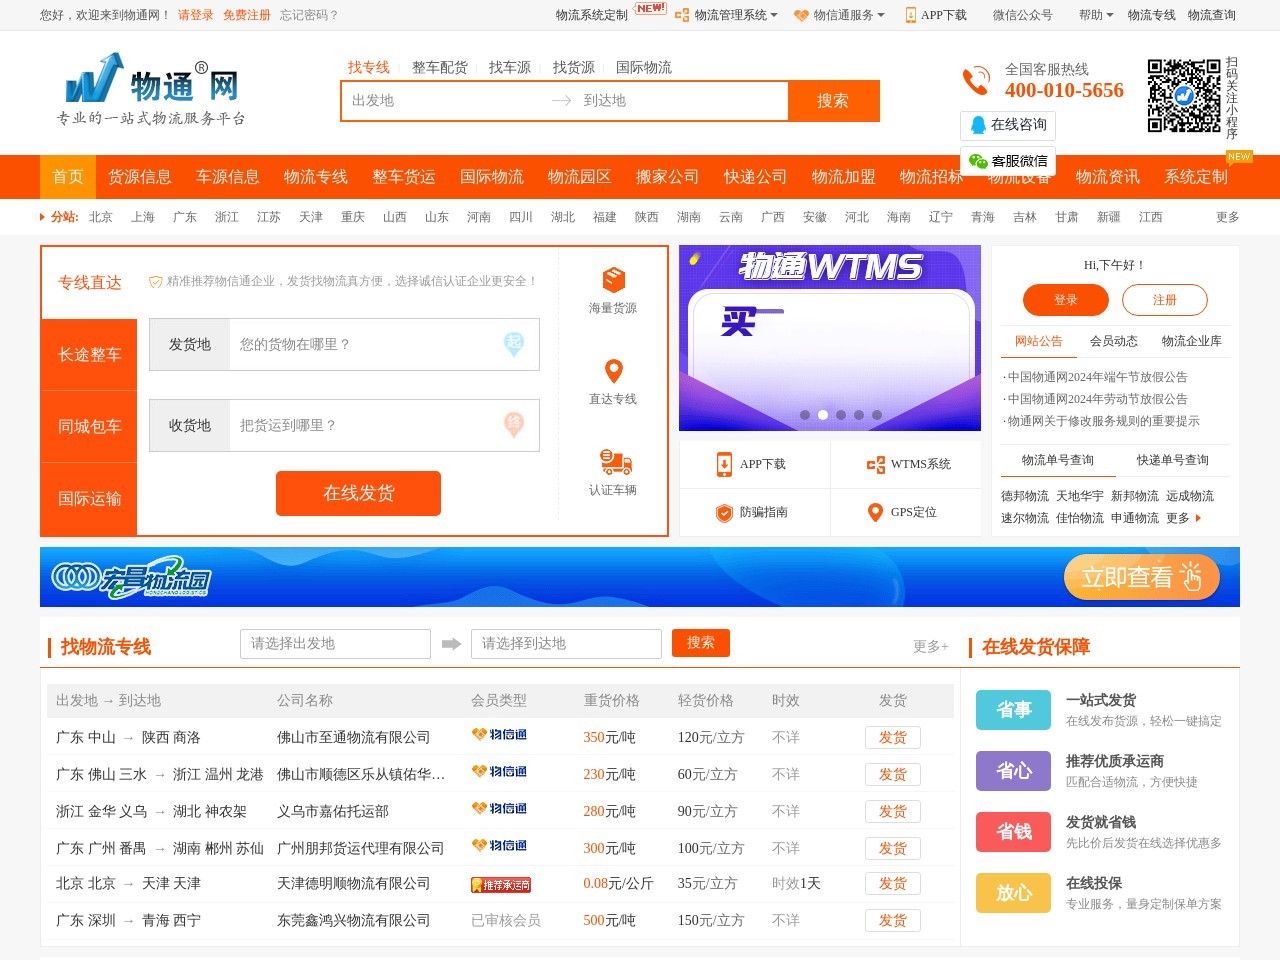Click the GPS定位 pin icon

[x=875, y=512]
